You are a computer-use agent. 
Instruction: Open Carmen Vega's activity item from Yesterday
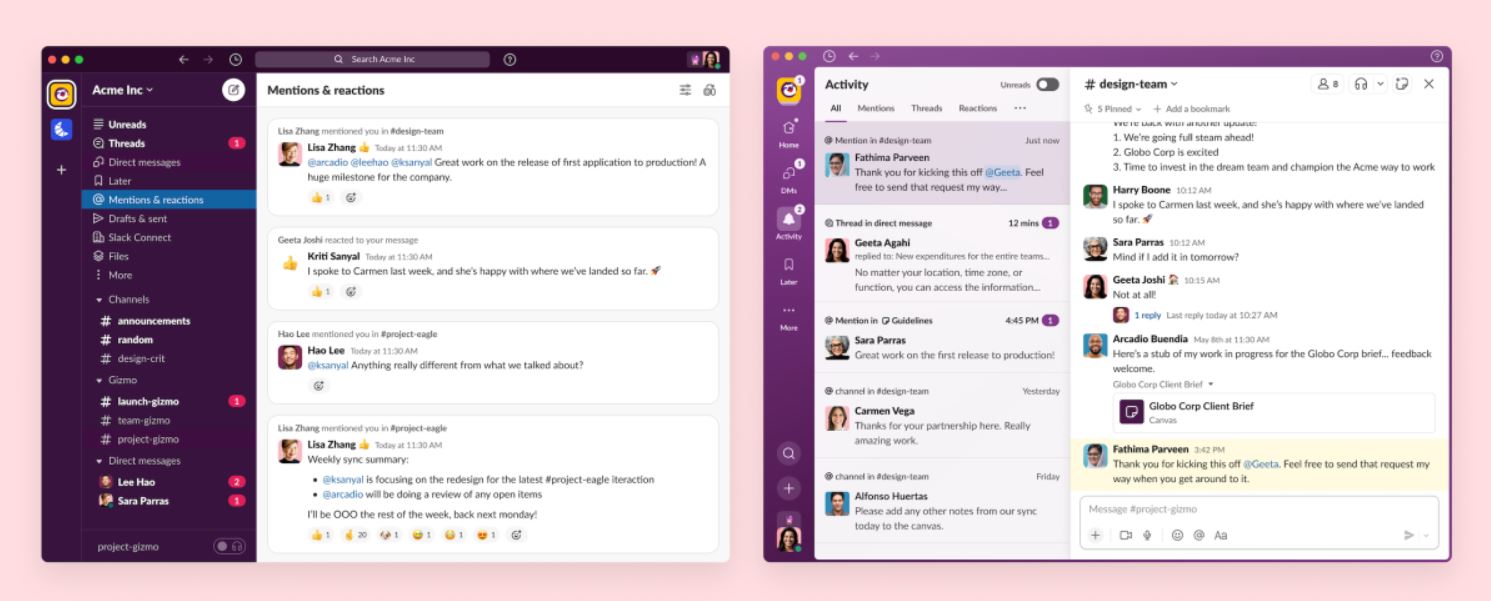click(x=942, y=418)
